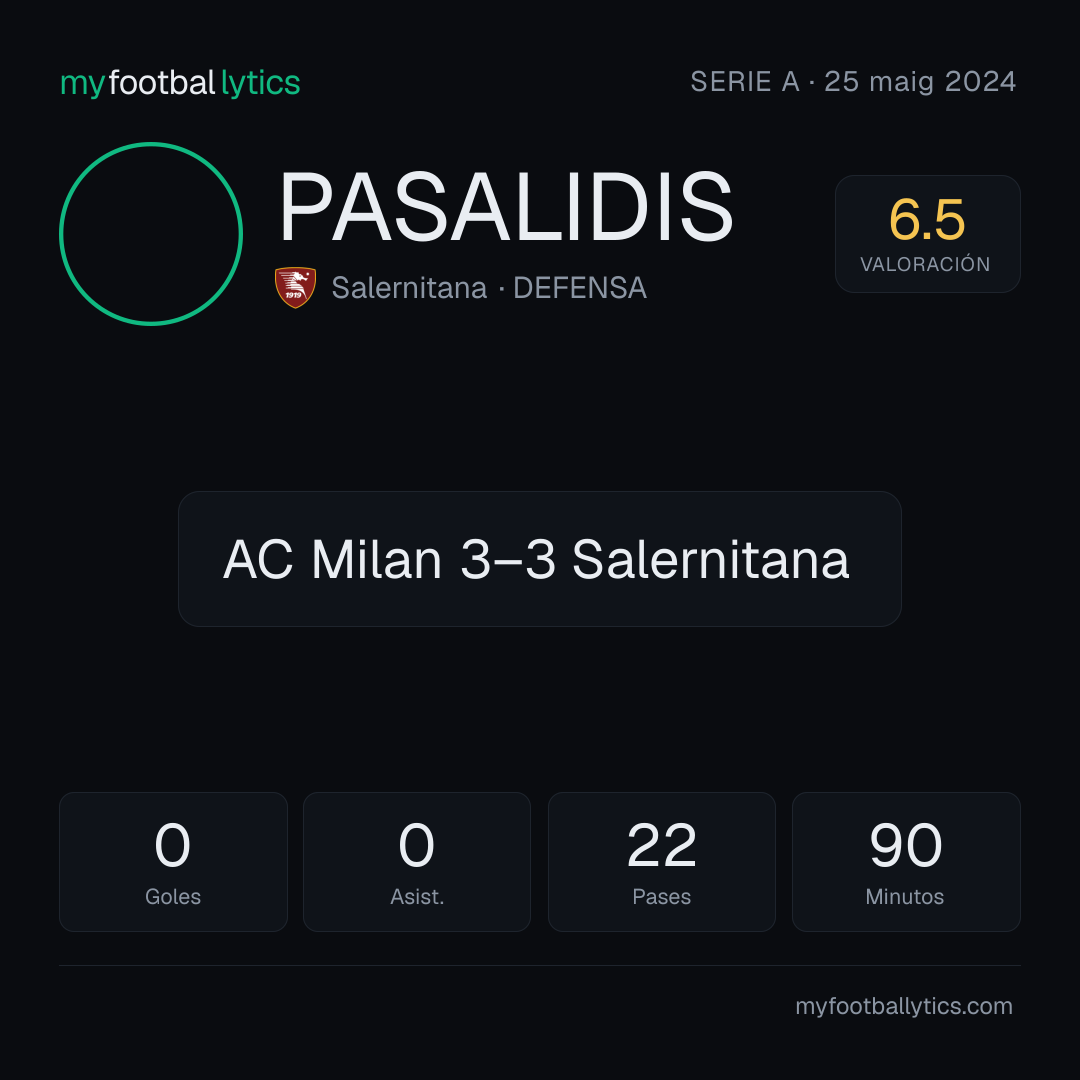Click the PASALIDIS player name heading
The height and width of the screenshot is (1080, 1080).
[506, 207]
